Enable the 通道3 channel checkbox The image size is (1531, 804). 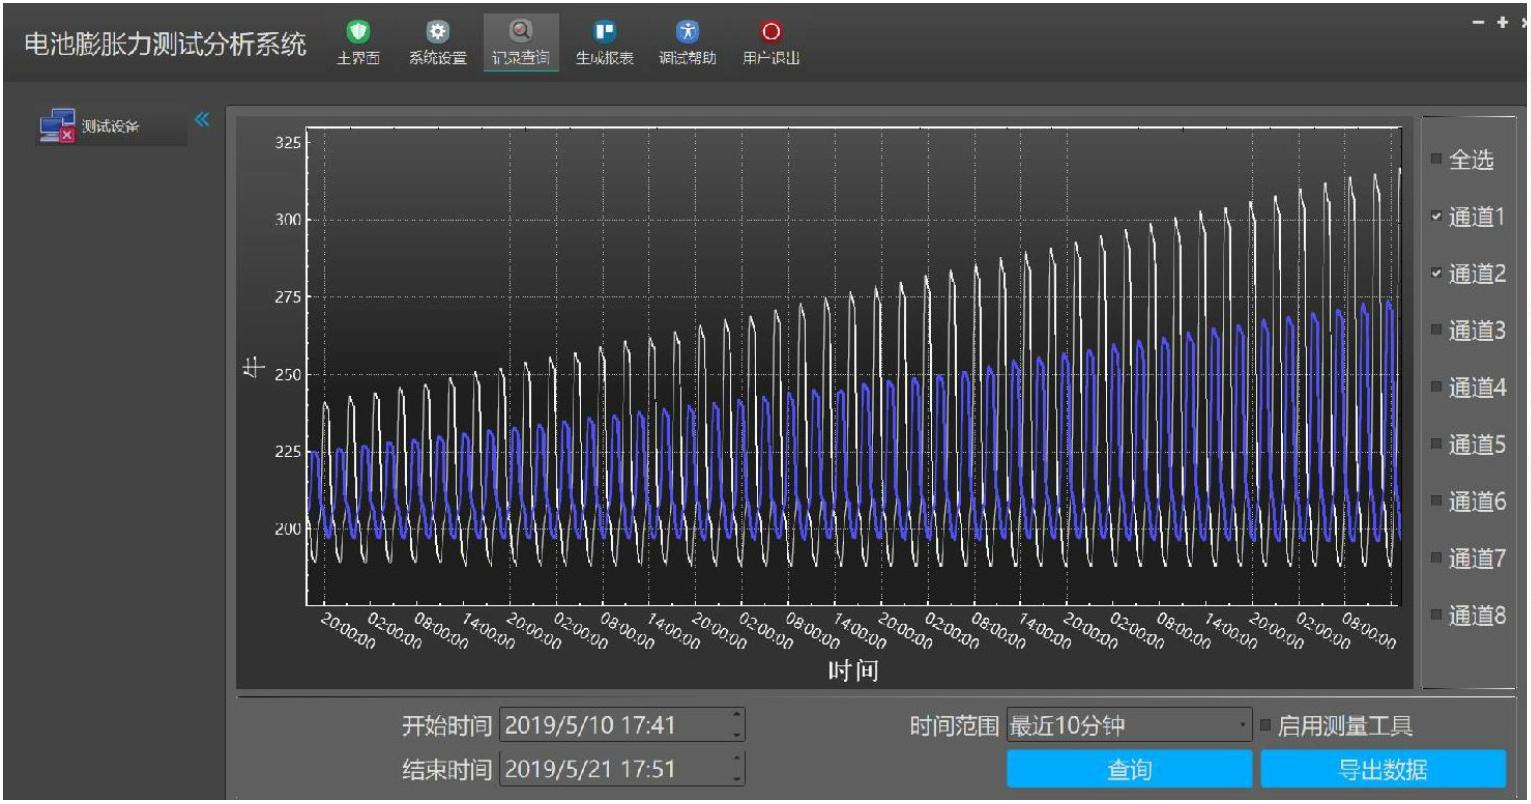pos(1437,330)
